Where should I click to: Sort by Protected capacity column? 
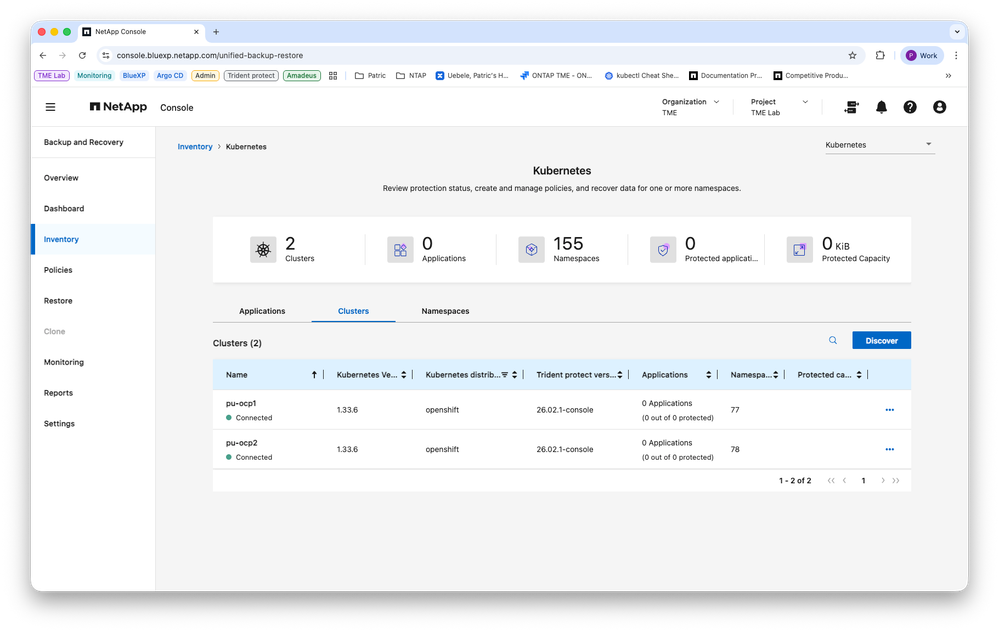click(859, 375)
